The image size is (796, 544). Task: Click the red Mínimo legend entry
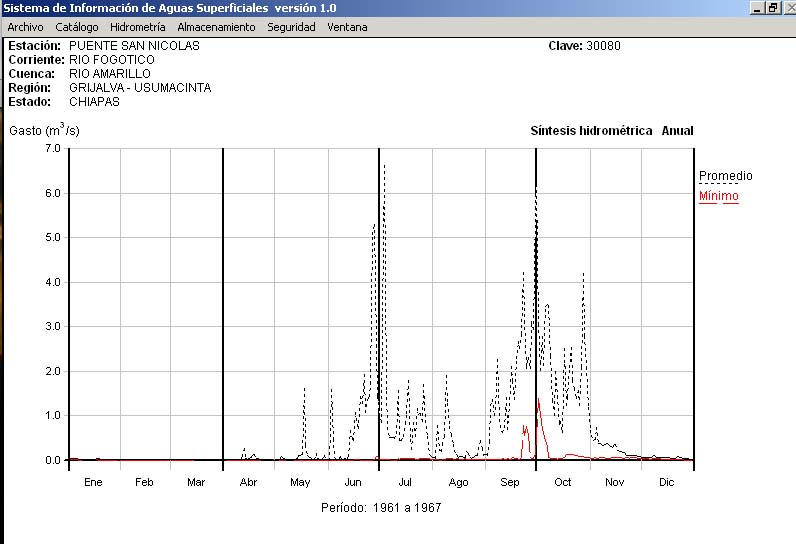(718, 196)
